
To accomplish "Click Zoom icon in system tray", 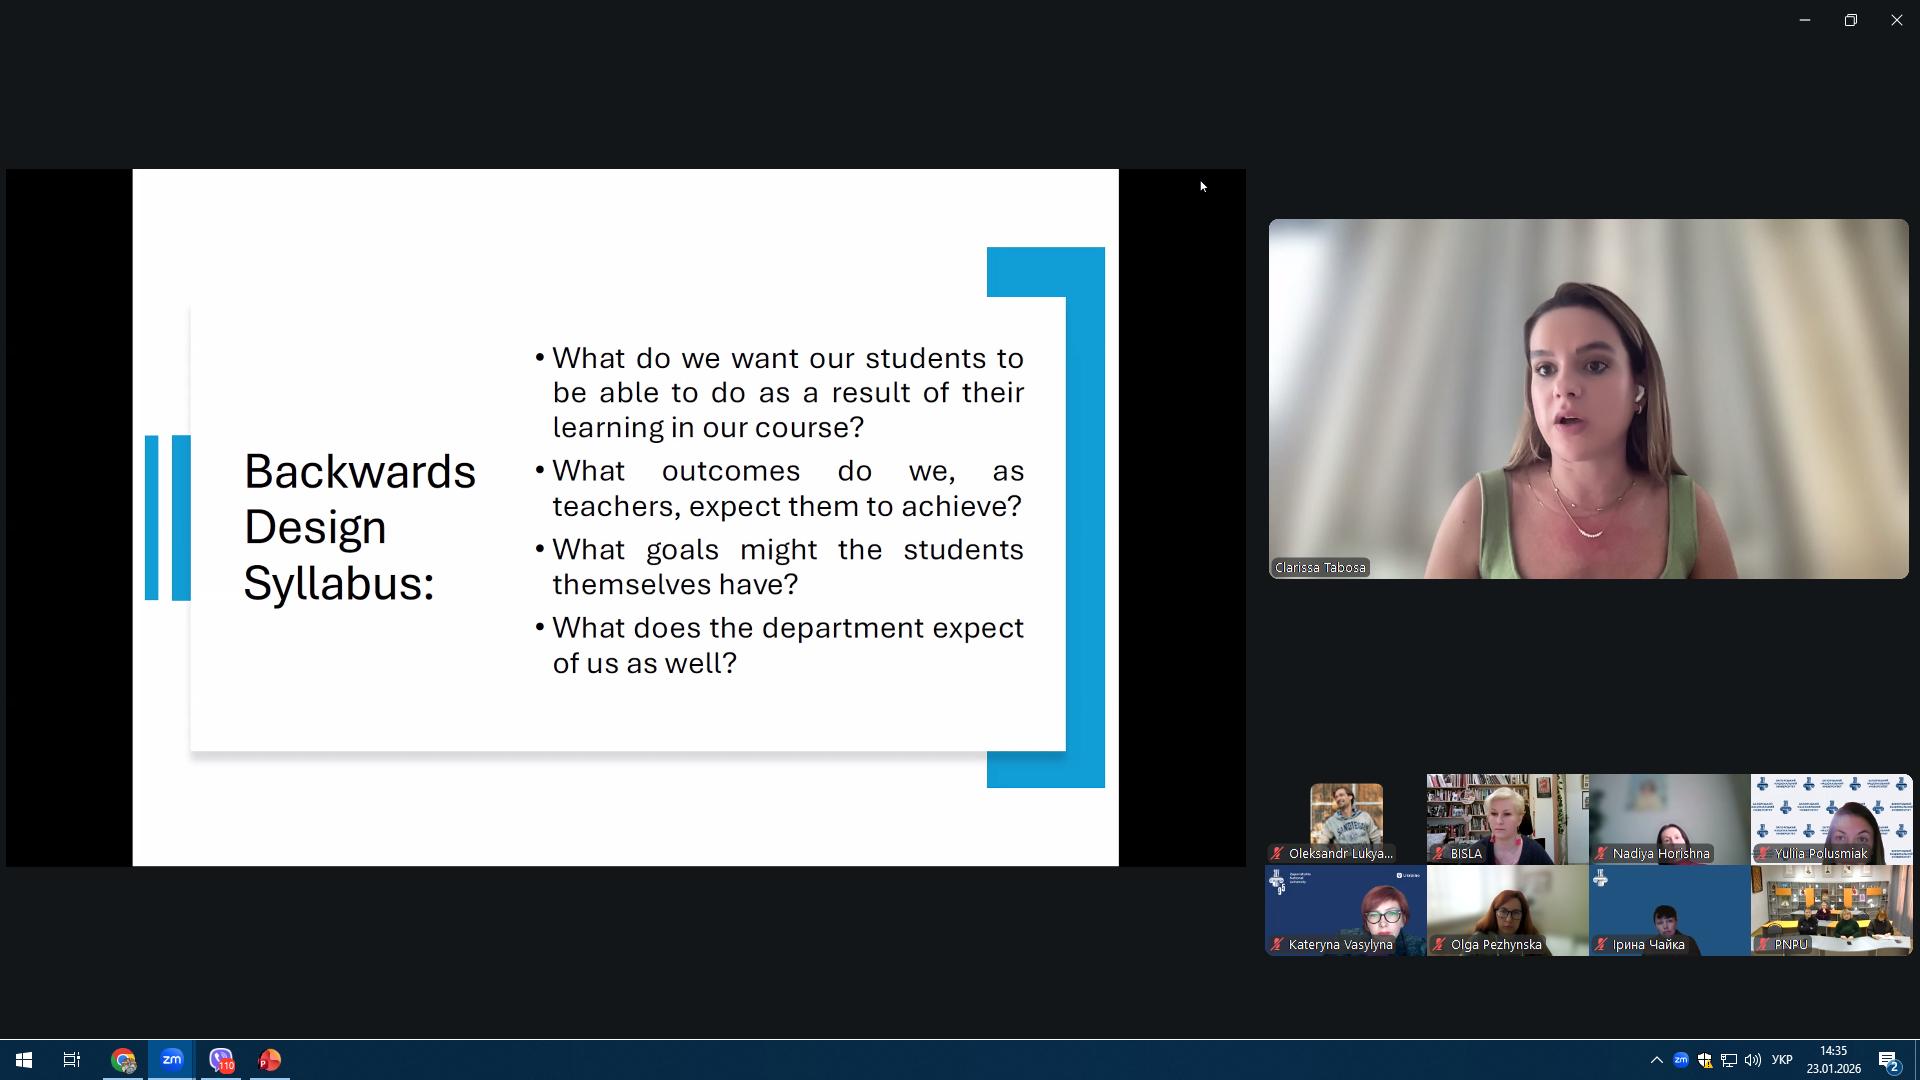I will pos(1681,1060).
